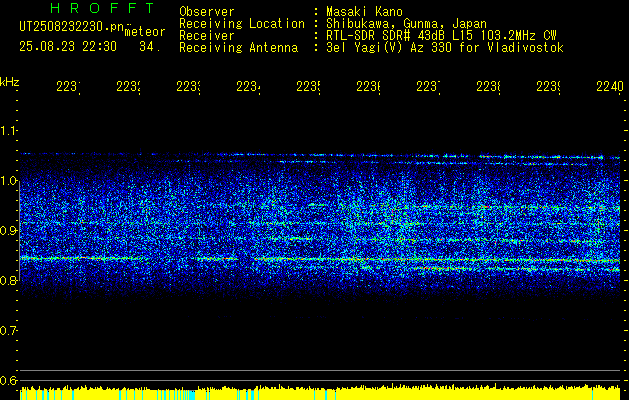Image resolution: width=629 pixels, height=400 pixels.
Task: Click the 0.8 kHz axis label
Action: [x=8, y=280]
